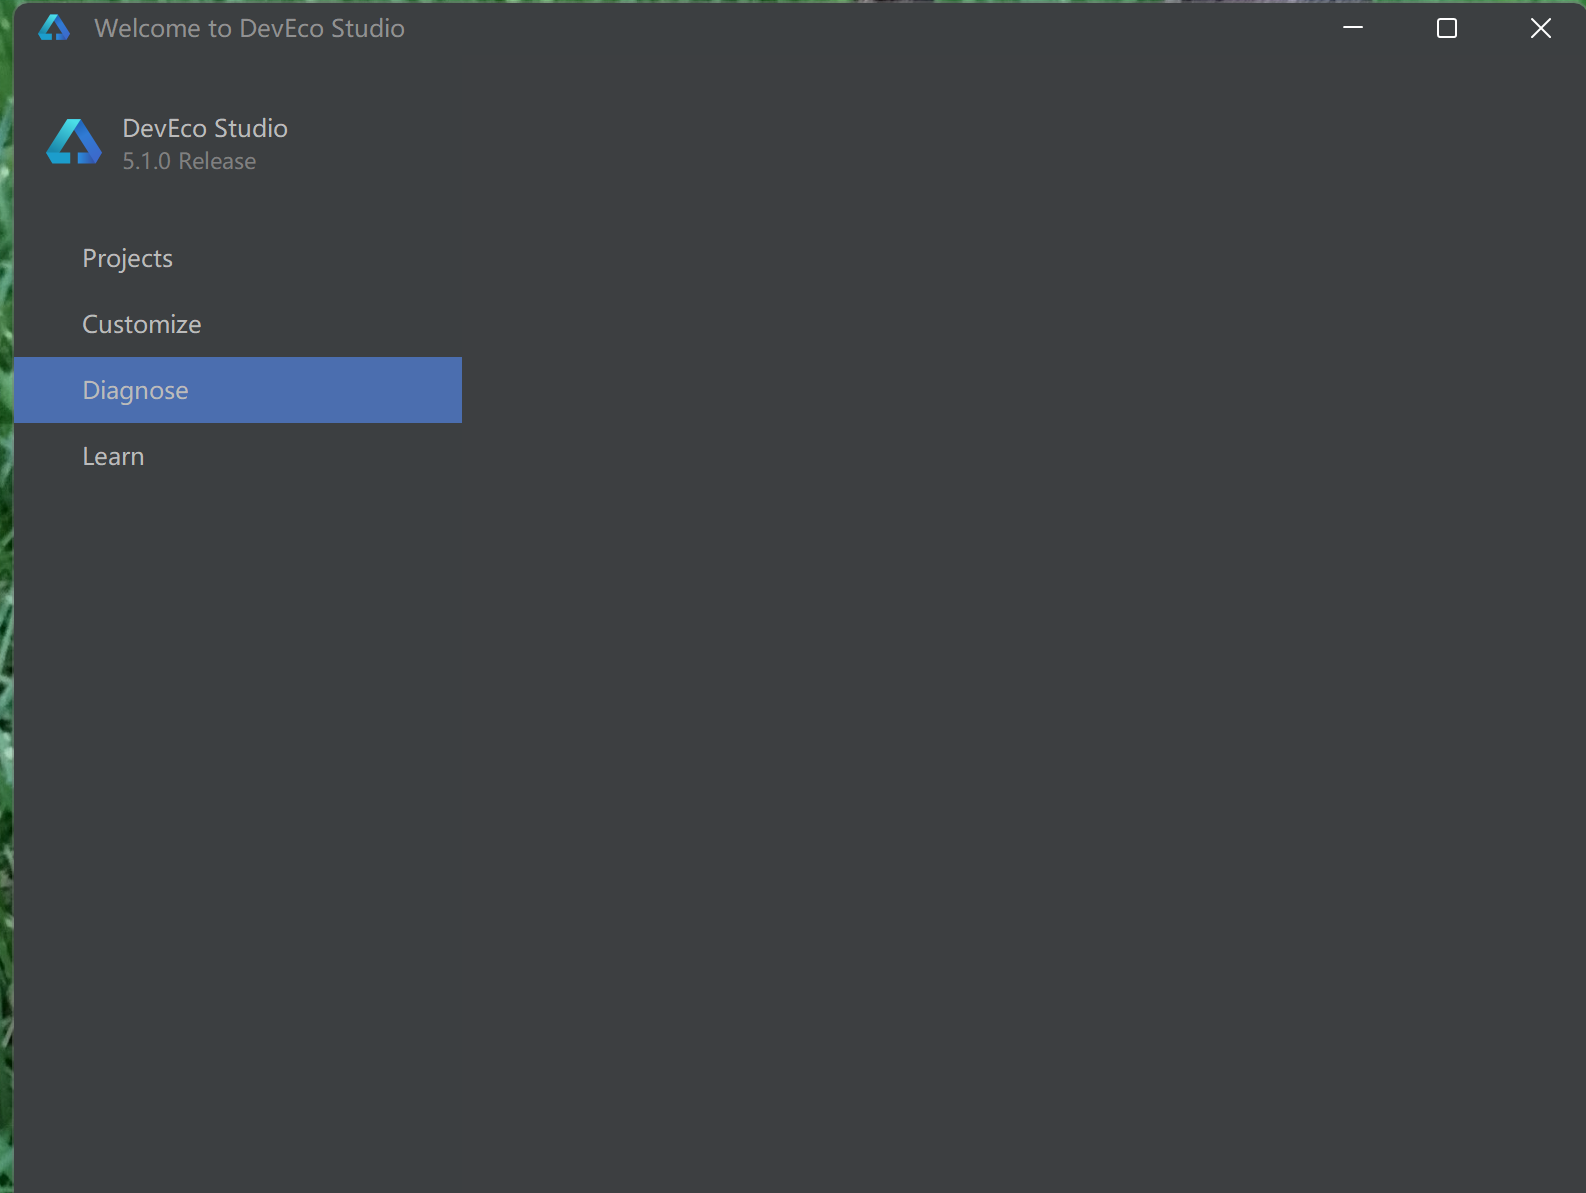Screen dimensions: 1586x1193
Task: Click the Welcome to DevEco Studio window title
Action: (x=249, y=28)
